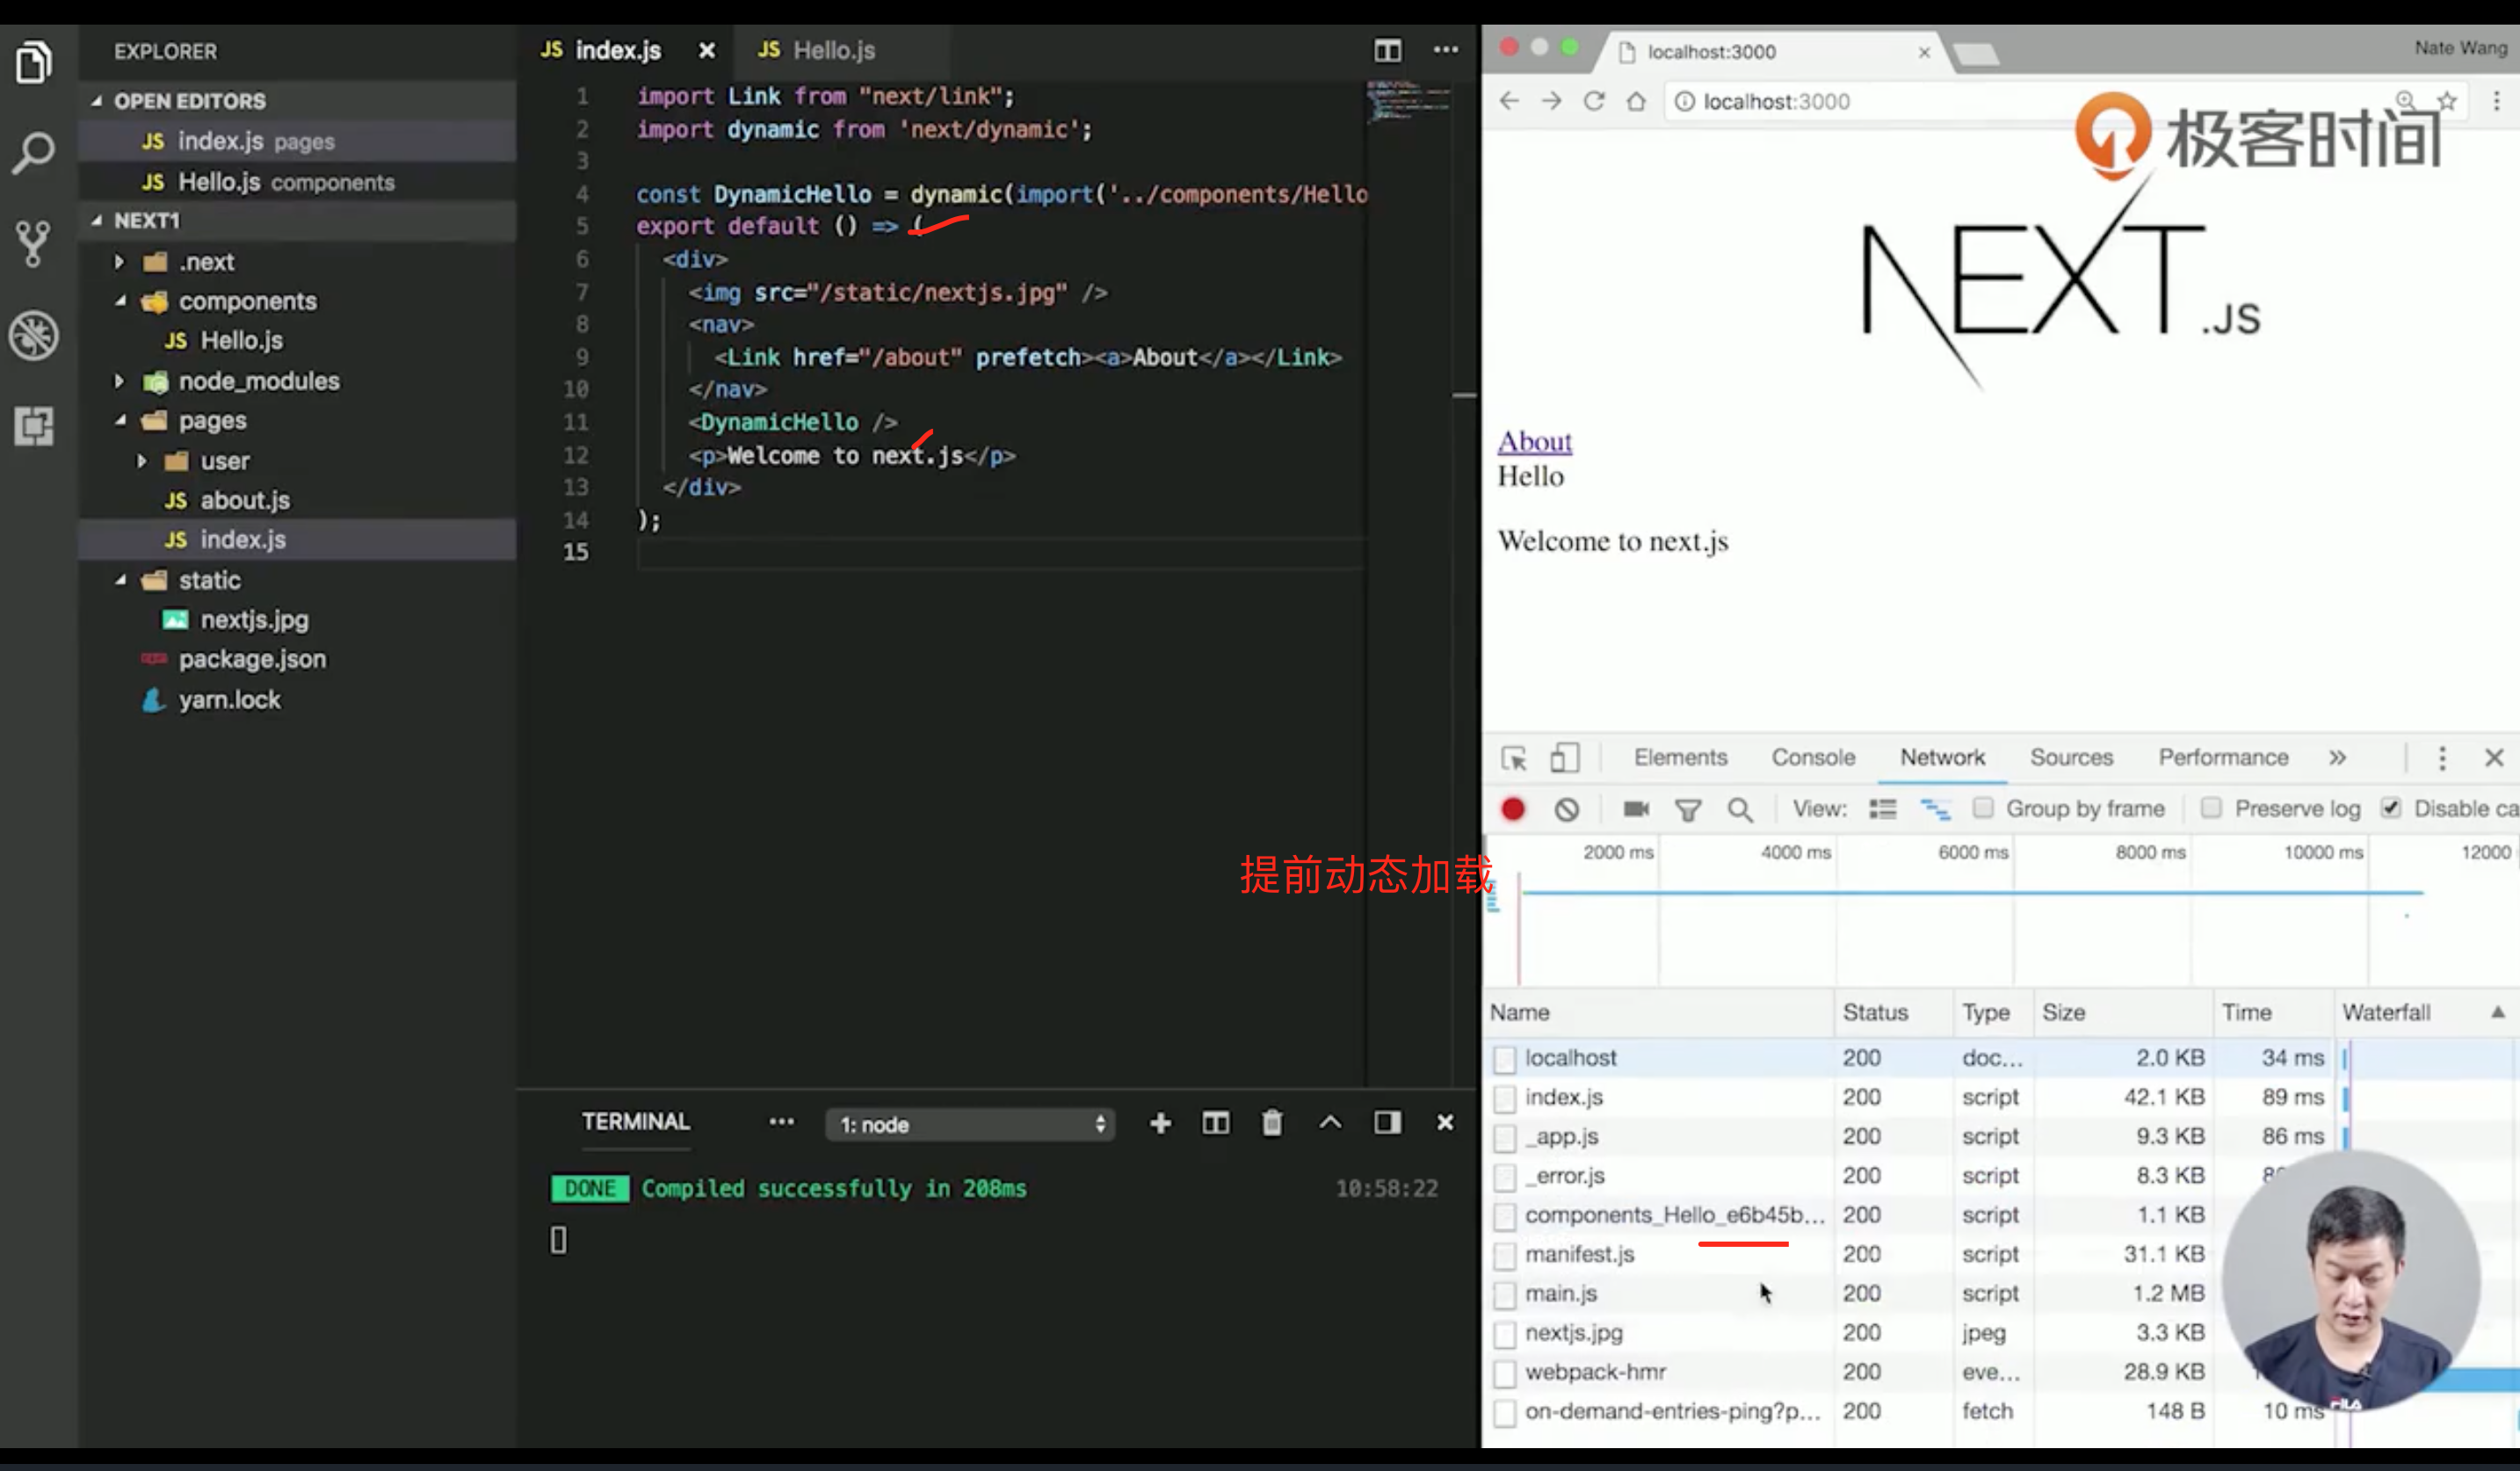Open the Debug view in activity bar
Viewport: 2520px width, 1471px height.
34,335
